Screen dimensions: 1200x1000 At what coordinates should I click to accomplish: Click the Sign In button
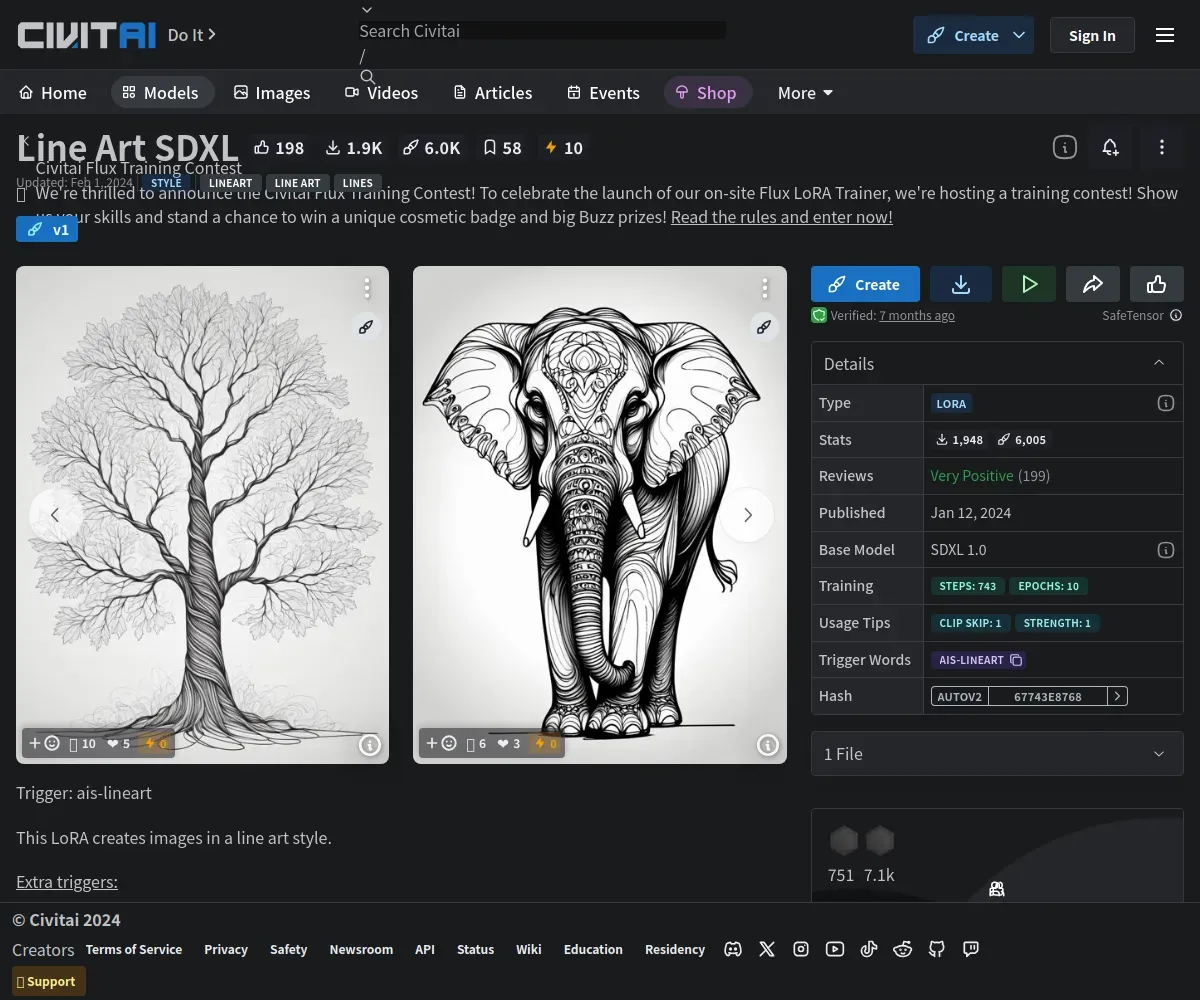[x=1092, y=35]
